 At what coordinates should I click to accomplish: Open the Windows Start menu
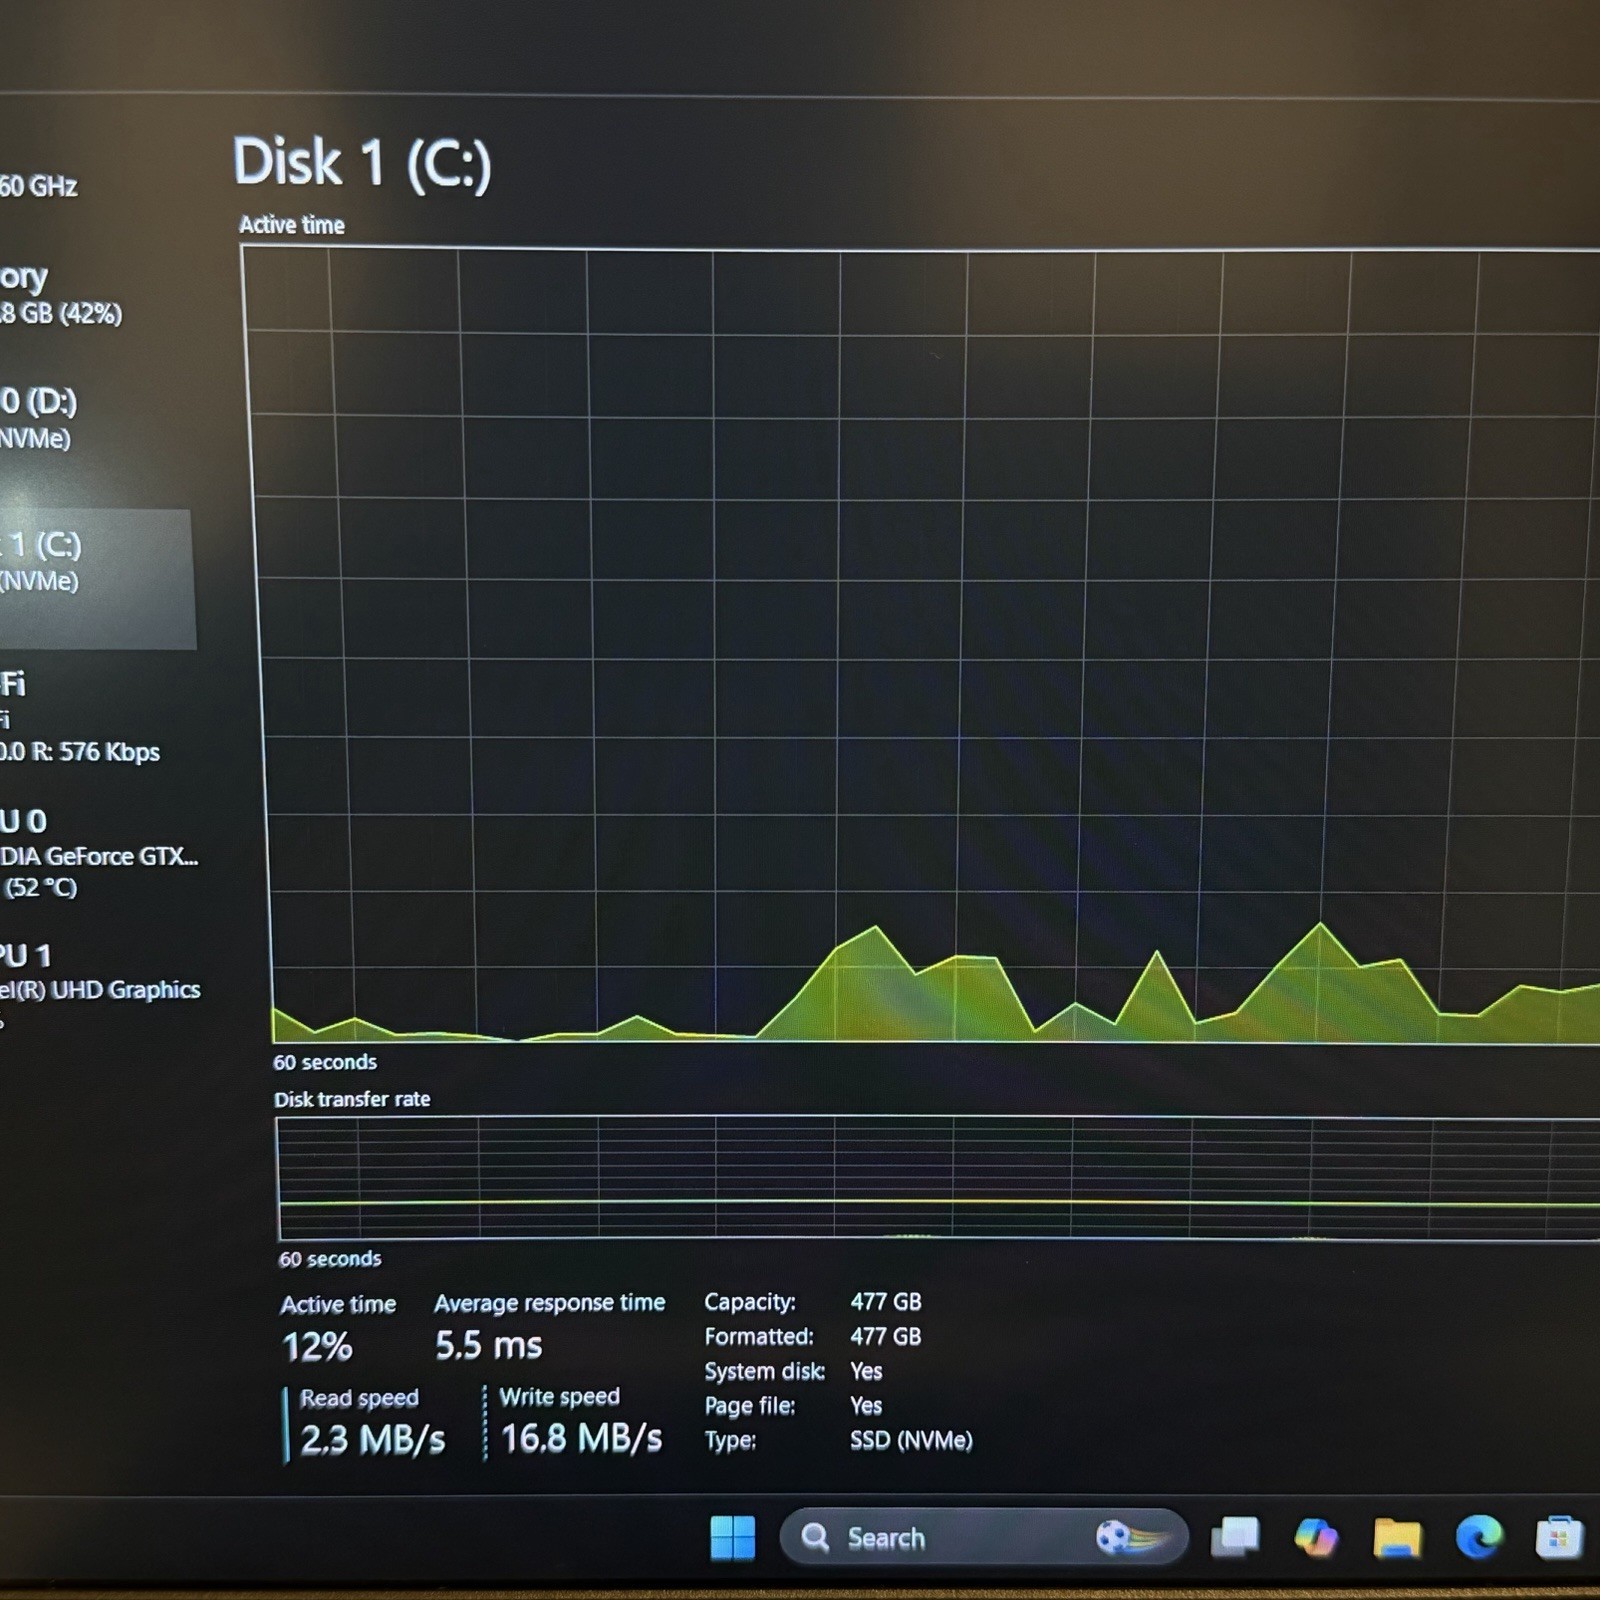tap(733, 1537)
